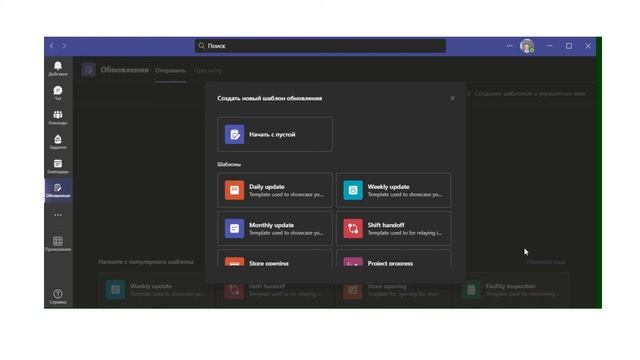Open the profile avatar menu
Viewport: 640px width, 360px height.
[527, 46]
